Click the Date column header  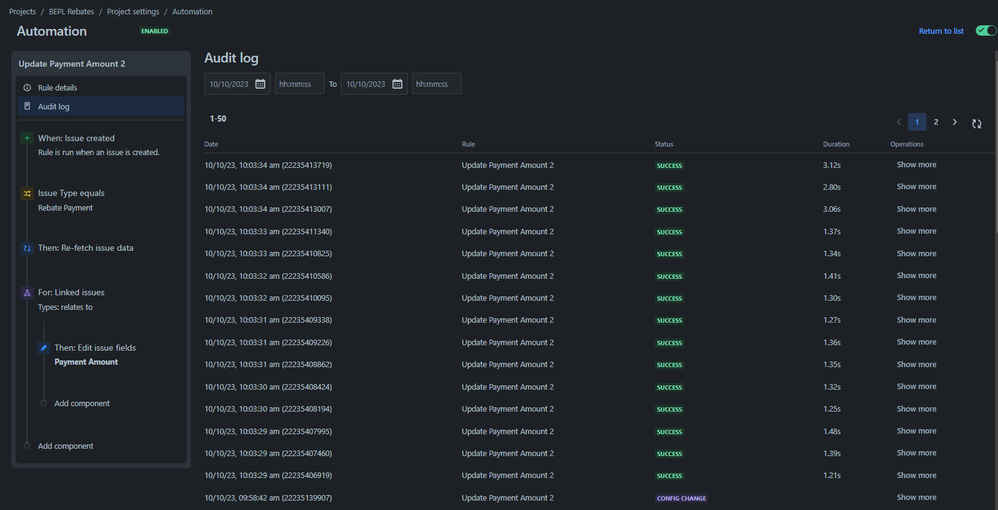pos(211,145)
